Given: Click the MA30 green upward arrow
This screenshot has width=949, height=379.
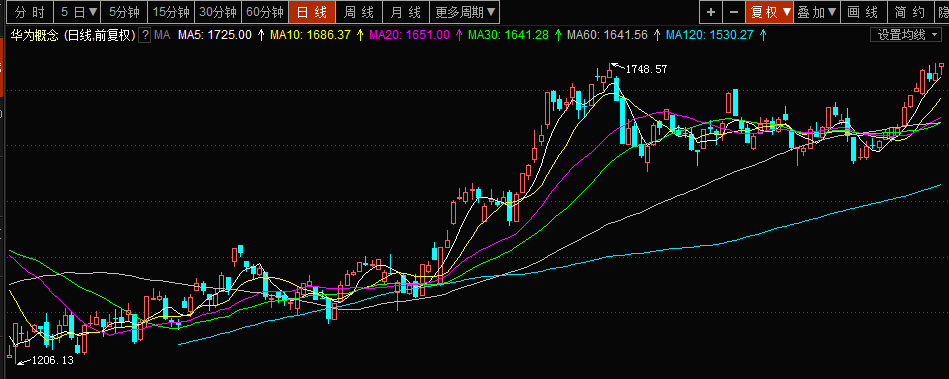Looking at the screenshot, I should [x=558, y=35].
